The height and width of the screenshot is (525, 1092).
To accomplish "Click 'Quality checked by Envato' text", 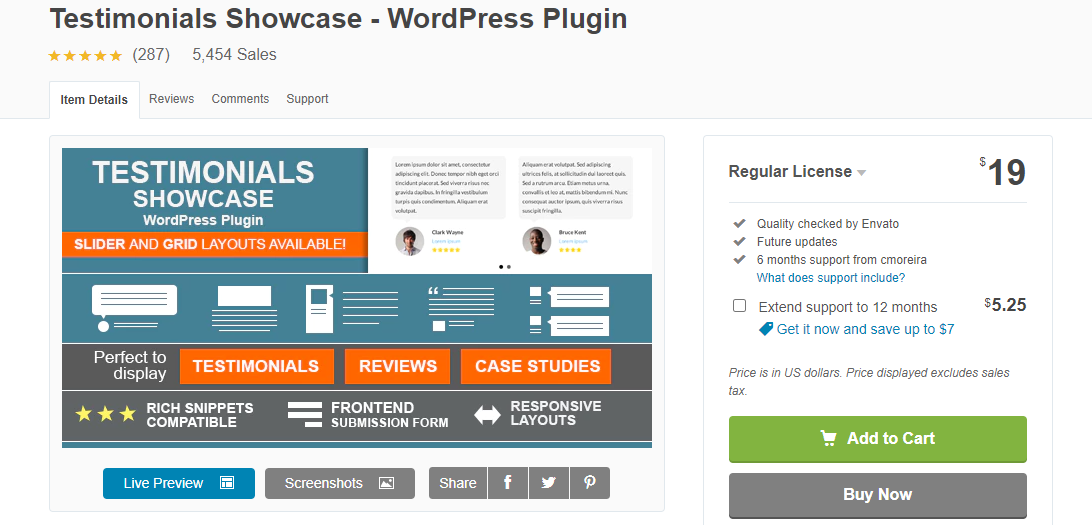I will coord(828,224).
